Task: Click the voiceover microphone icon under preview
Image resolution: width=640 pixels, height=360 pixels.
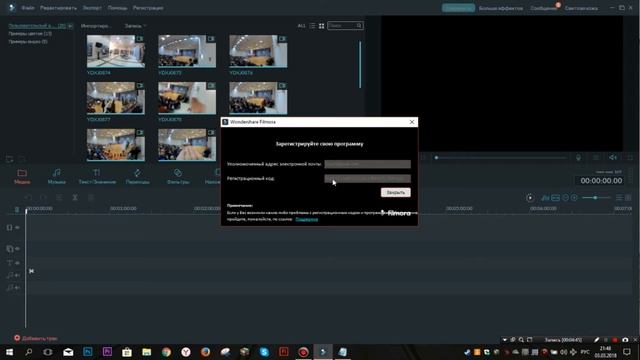Action: coord(578,158)
